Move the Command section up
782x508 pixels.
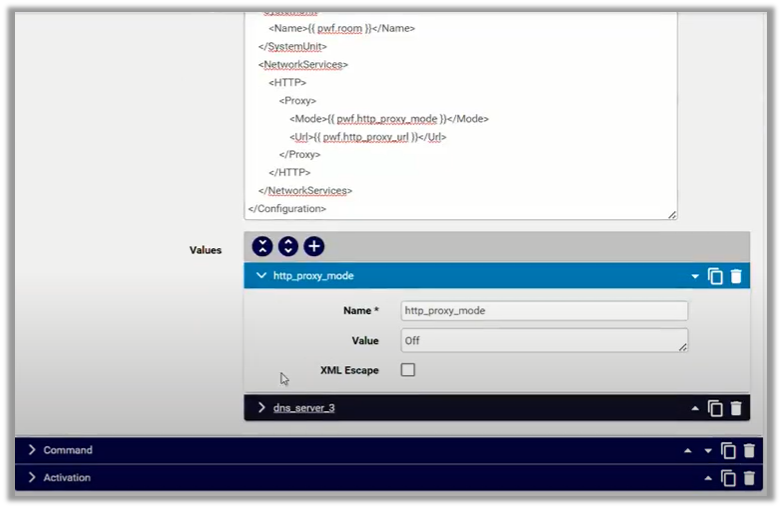point(688,451)
